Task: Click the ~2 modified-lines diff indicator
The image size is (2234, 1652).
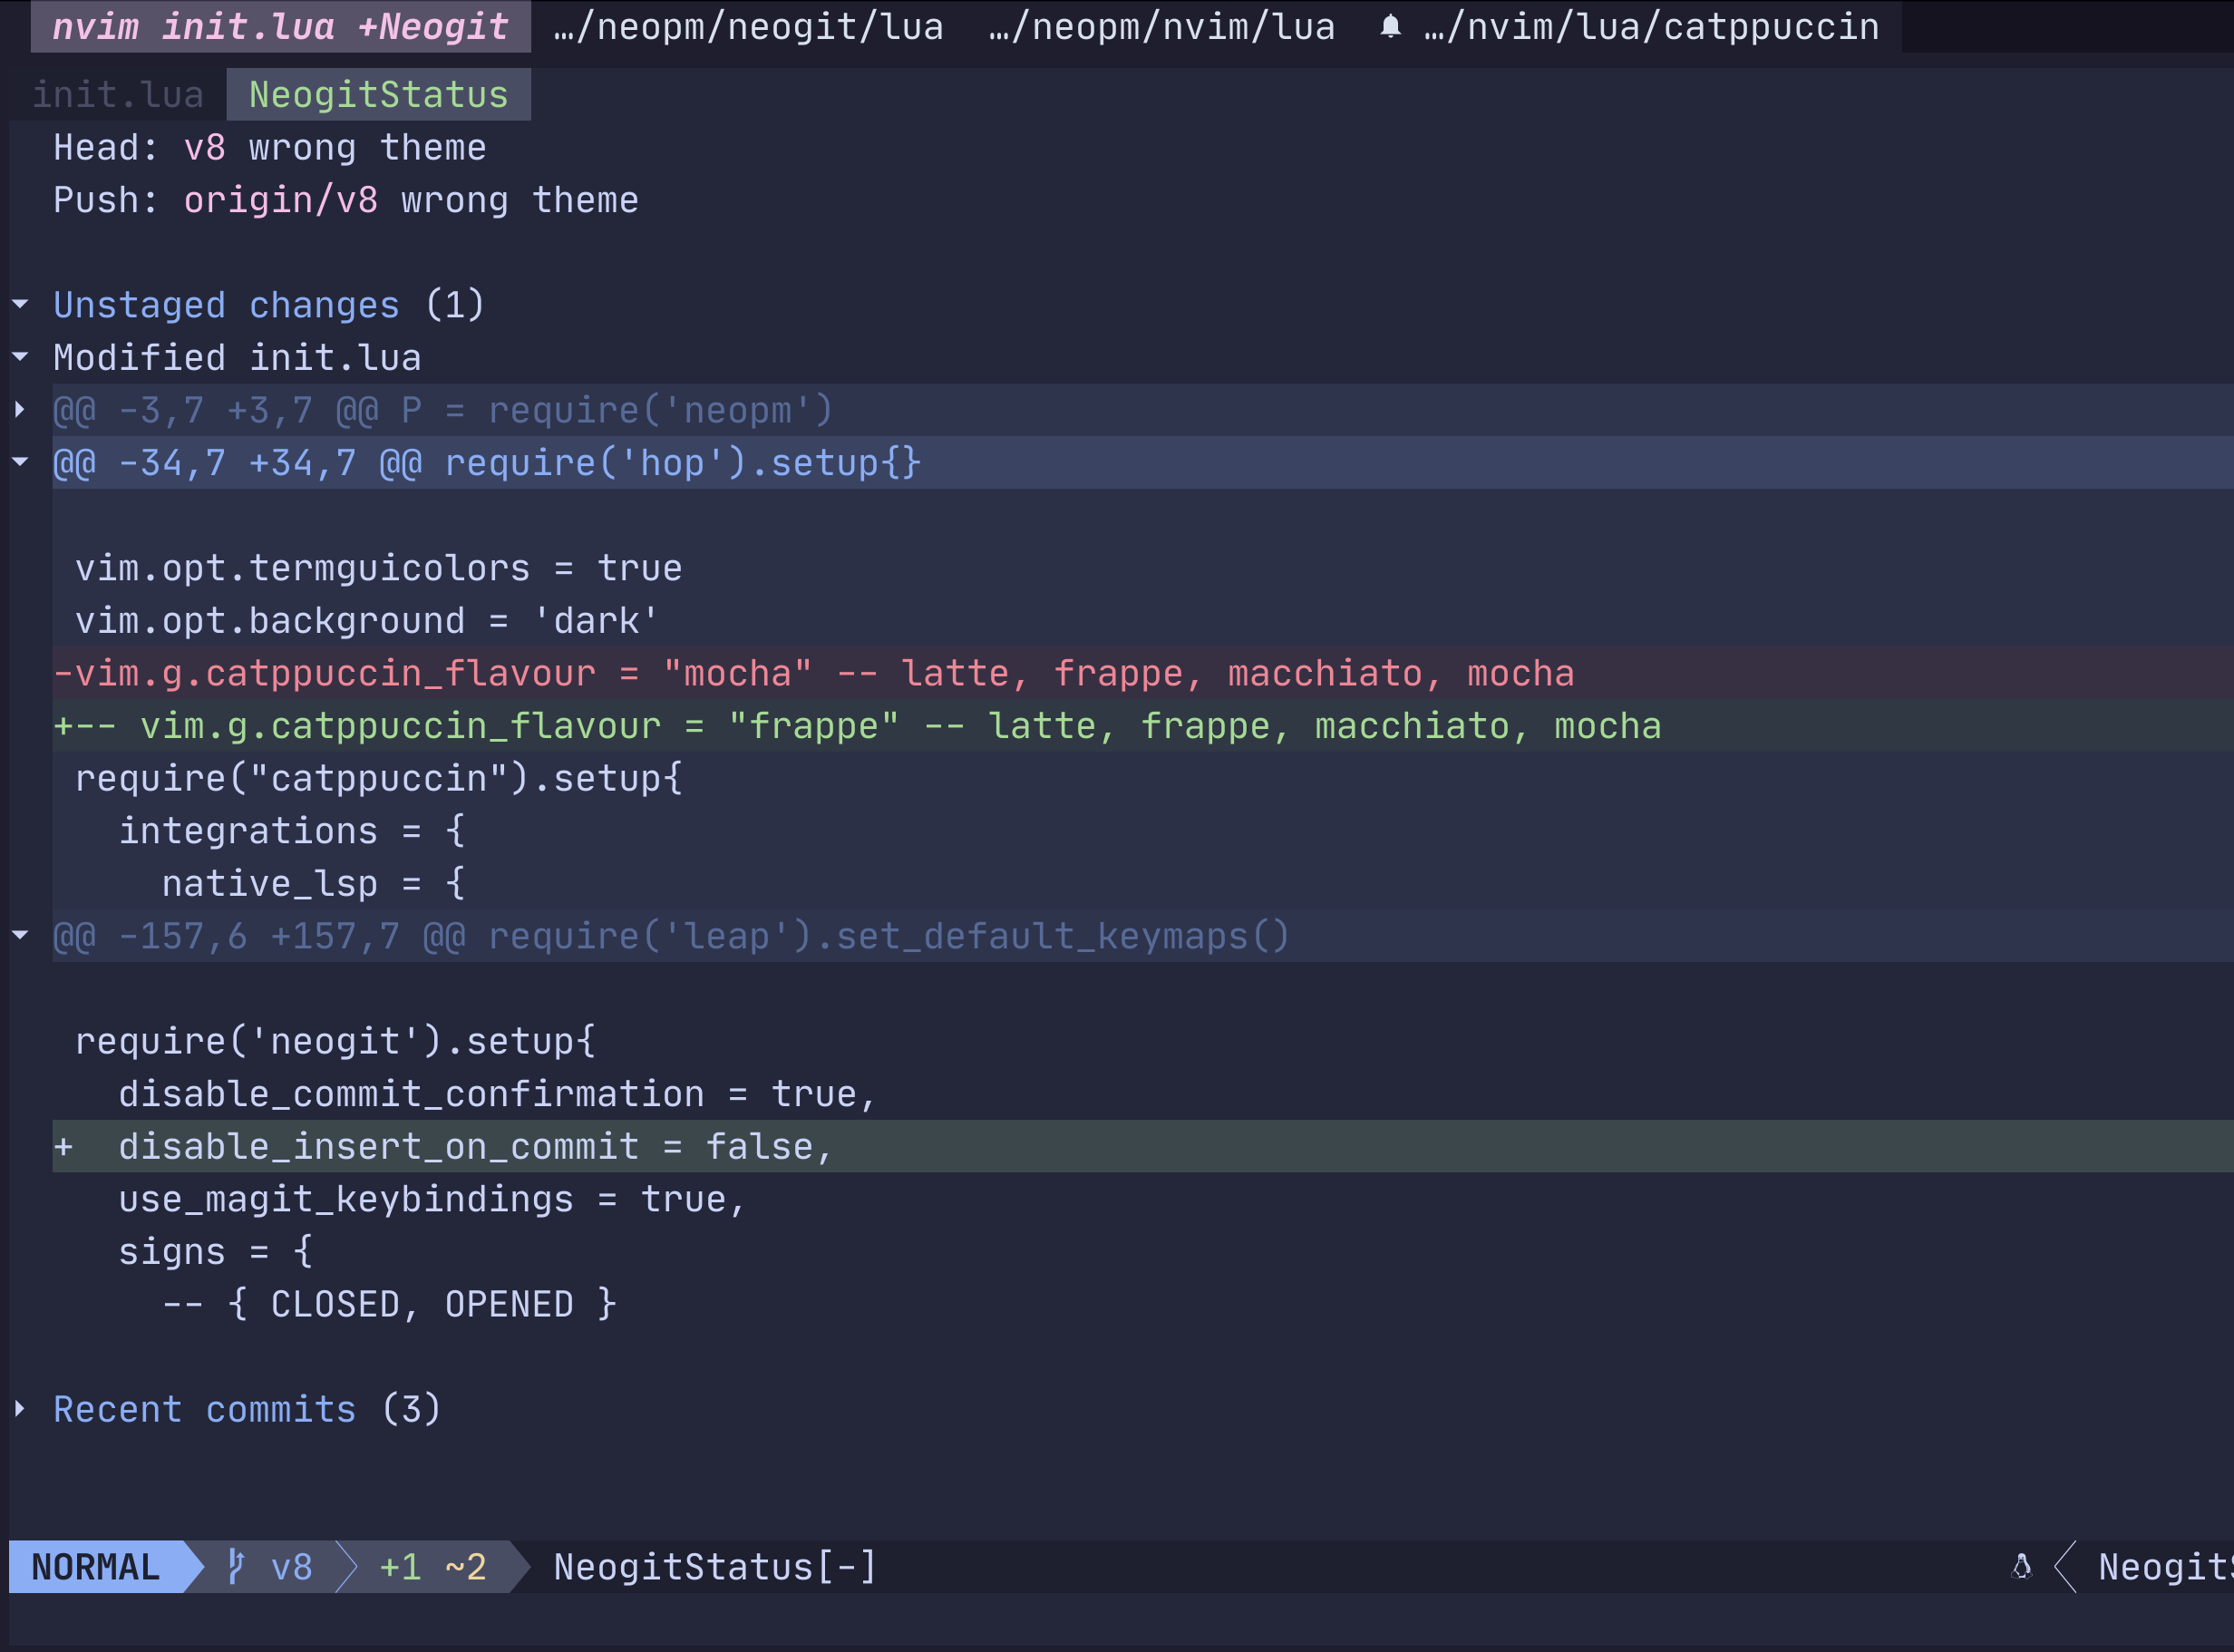Action: [466, 1567]
